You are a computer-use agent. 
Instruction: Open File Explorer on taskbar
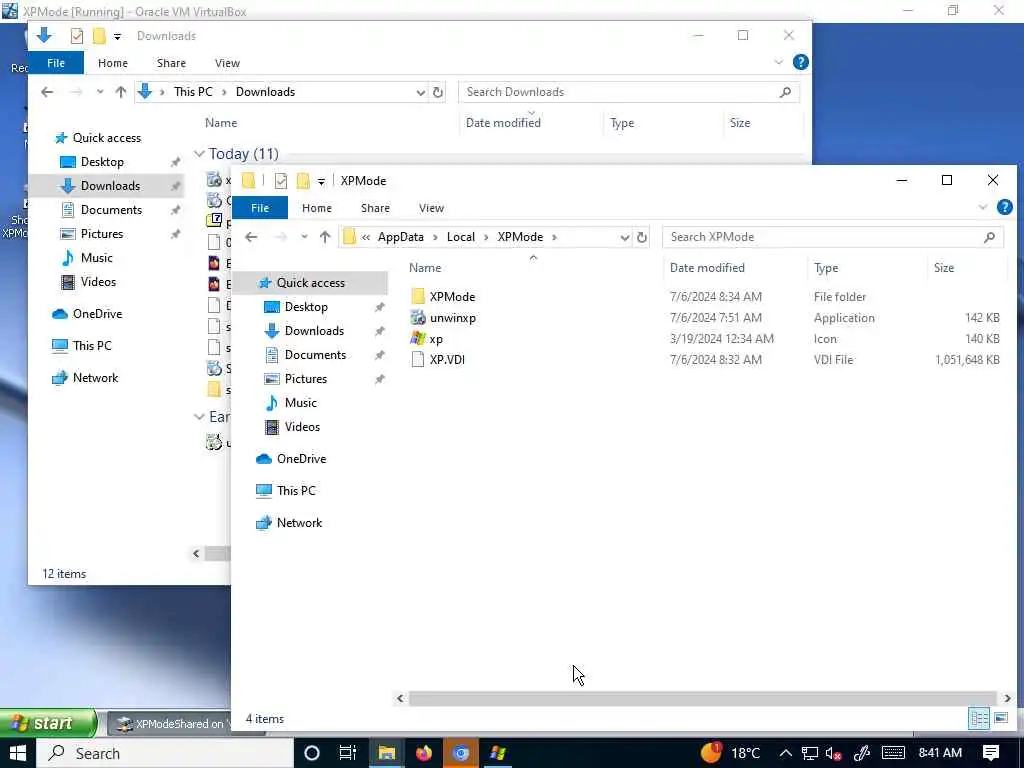(x=387, y=753)
